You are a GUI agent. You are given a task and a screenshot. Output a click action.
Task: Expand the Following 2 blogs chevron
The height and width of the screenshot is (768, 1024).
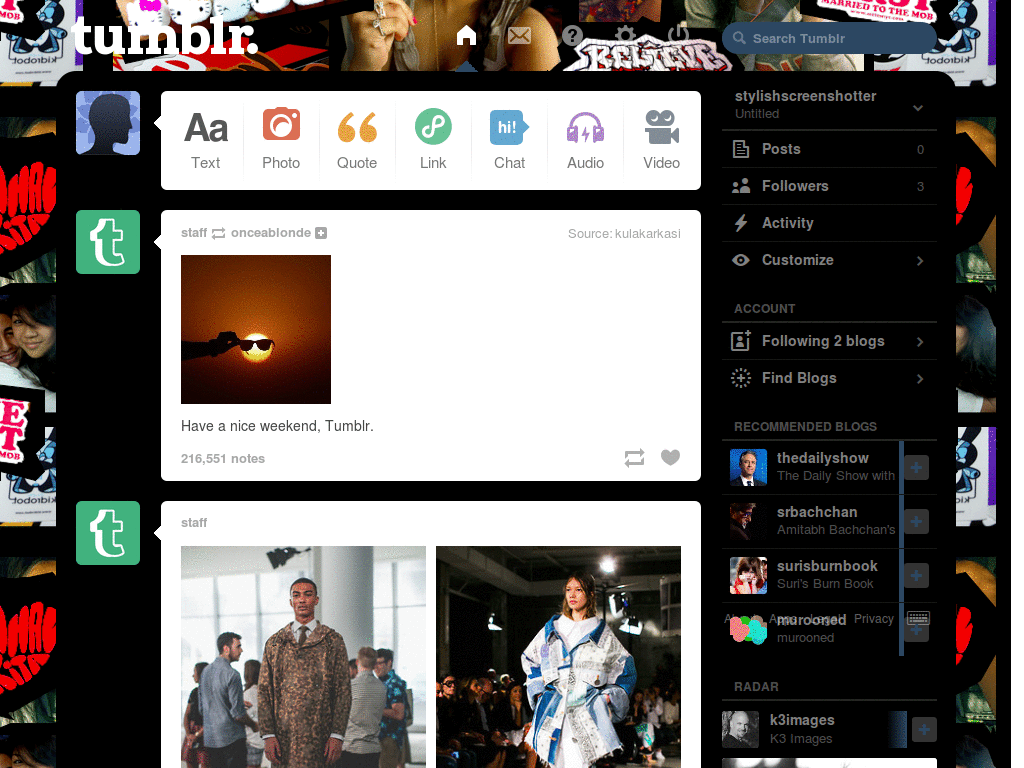tap(920, 342)
